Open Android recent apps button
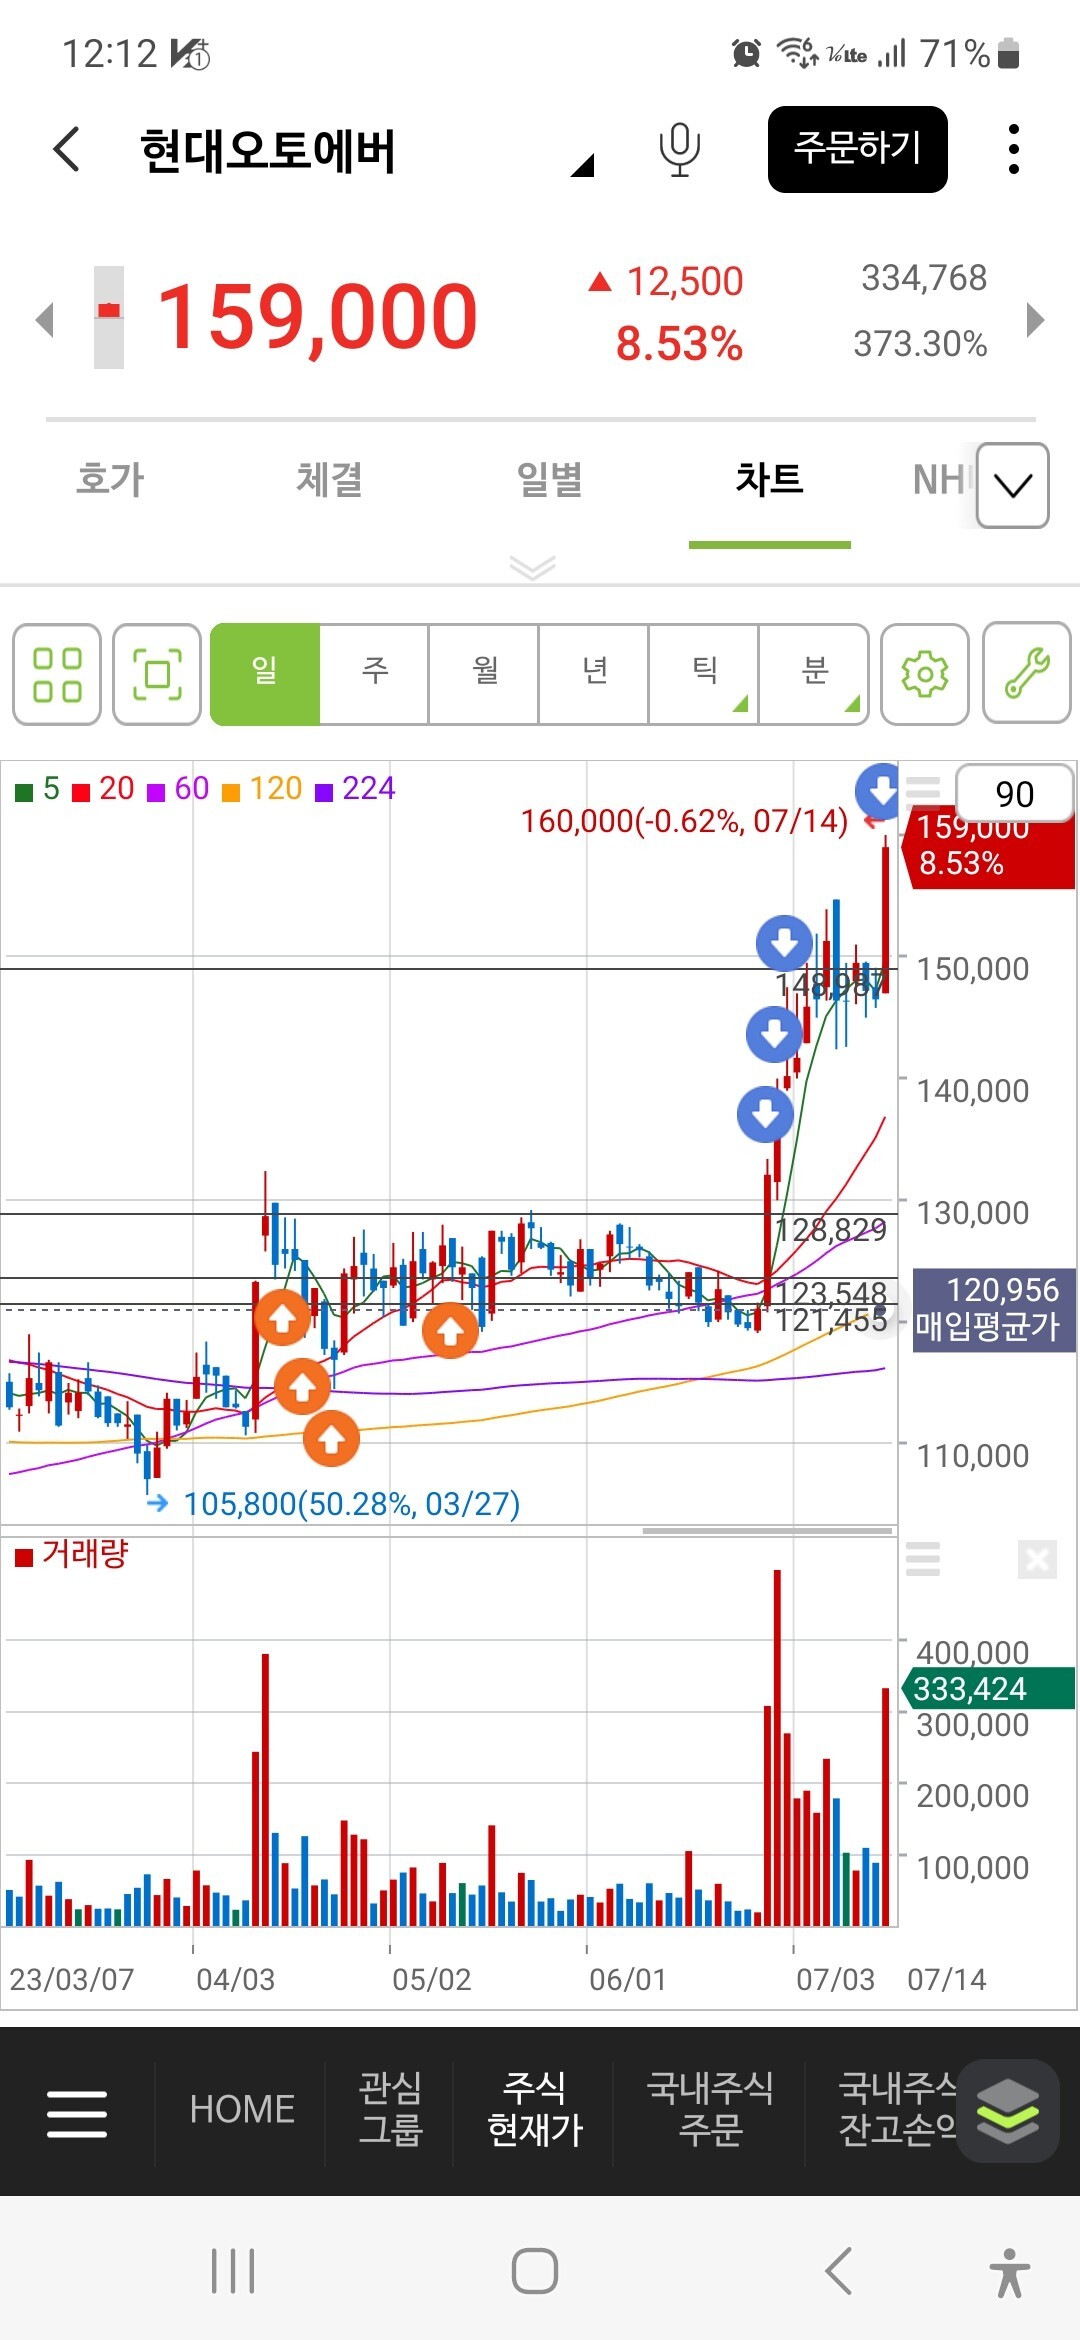1080x2340 pixels. (233, 2271)
